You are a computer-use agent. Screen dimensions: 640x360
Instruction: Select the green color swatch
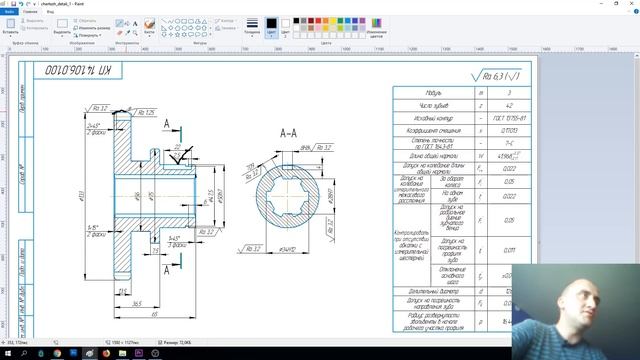[340, 20]
